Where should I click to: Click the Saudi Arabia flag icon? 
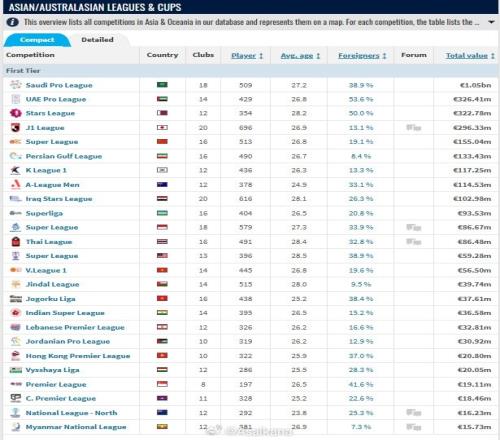[x=162, y=85]
